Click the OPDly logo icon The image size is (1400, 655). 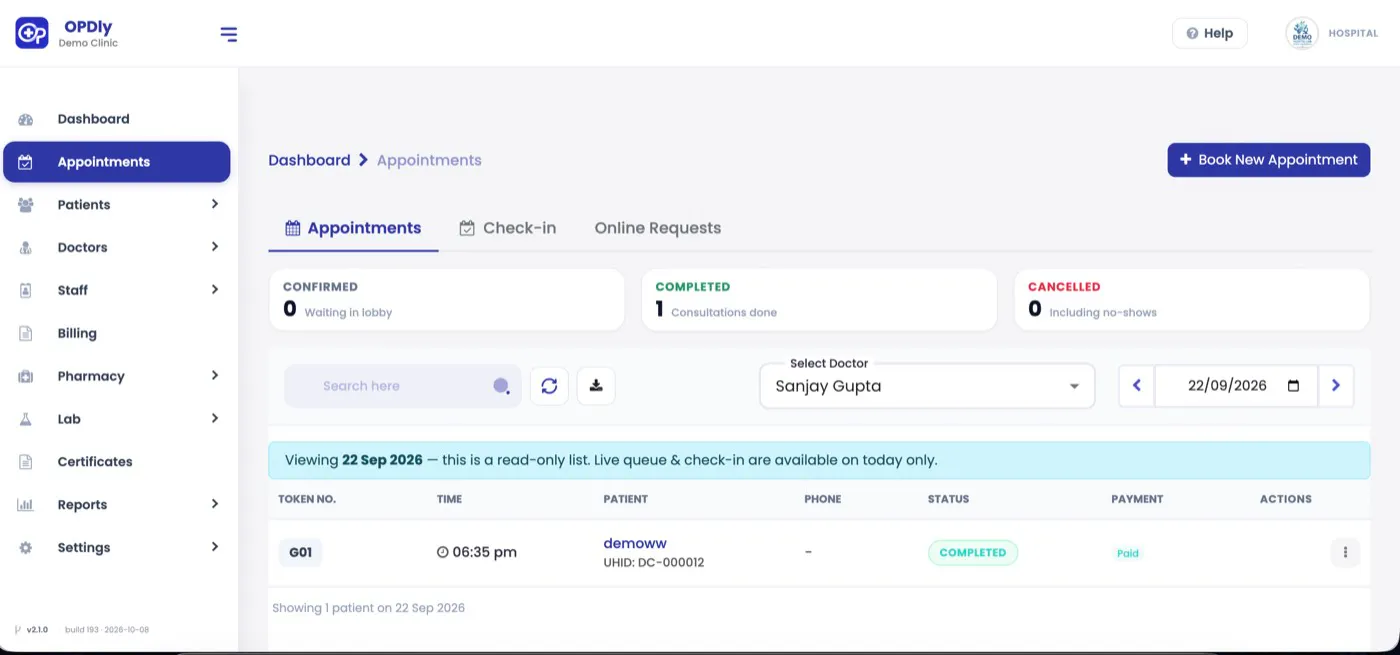pyautogui.click(x=32, y=33)
